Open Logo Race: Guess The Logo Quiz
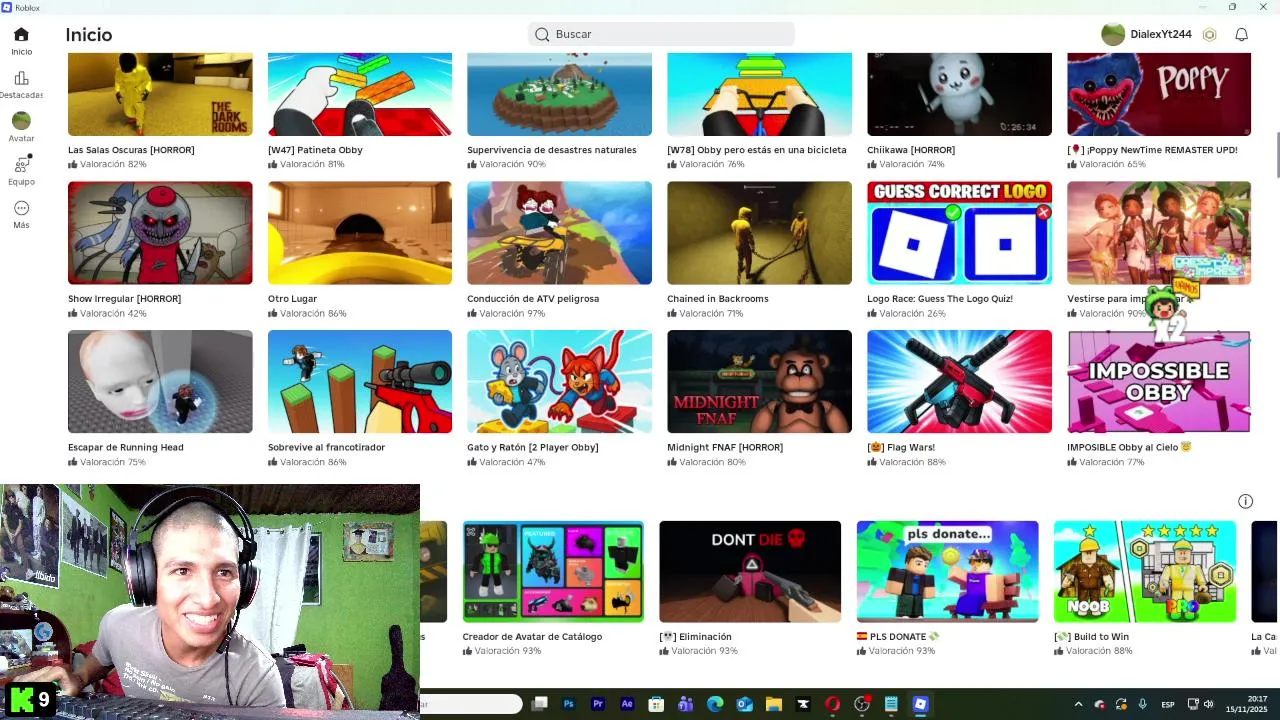The width and height of the screenshot is (1280, 720). pos(959,233)
